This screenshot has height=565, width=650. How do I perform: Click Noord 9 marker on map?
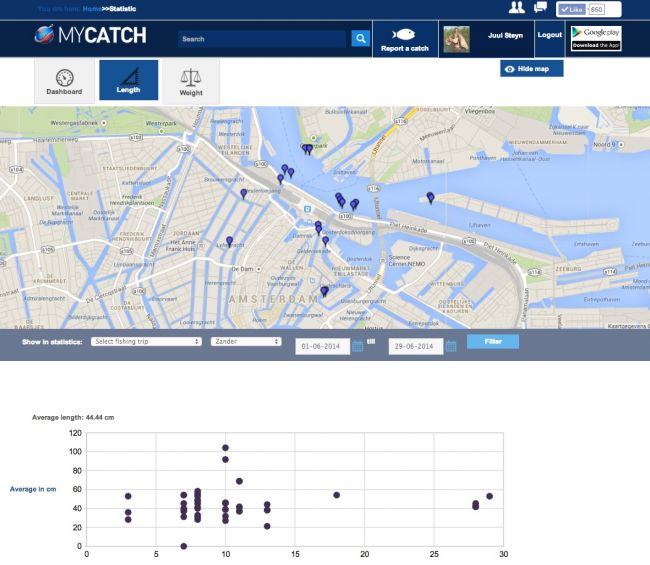click(x=621, y=145)
